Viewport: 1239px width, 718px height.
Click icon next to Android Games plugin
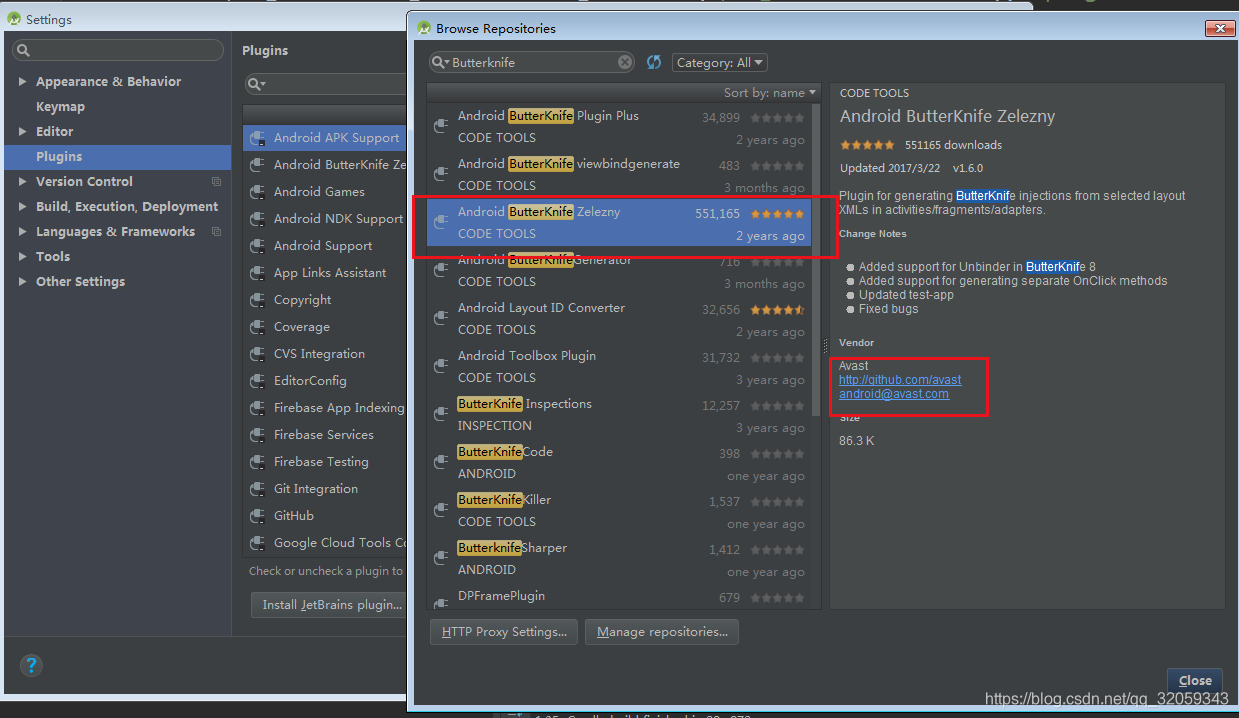(x=258, y=192)
